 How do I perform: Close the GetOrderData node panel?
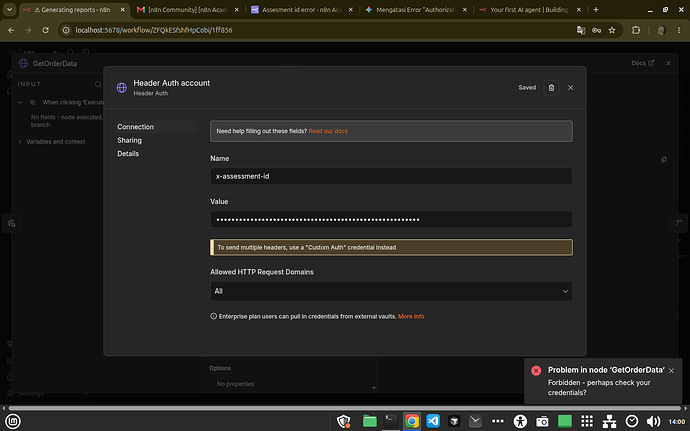[668, 63]
